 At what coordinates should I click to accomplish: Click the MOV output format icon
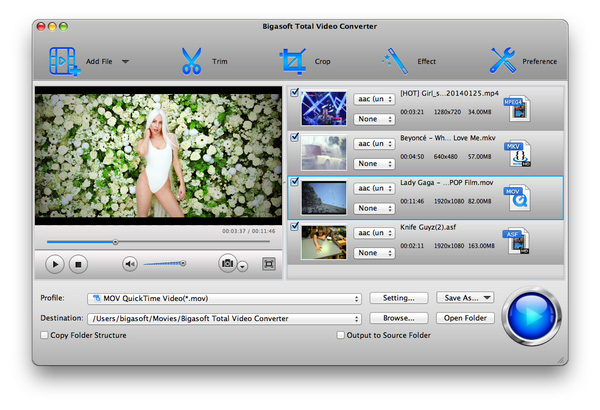click(518, 198)
